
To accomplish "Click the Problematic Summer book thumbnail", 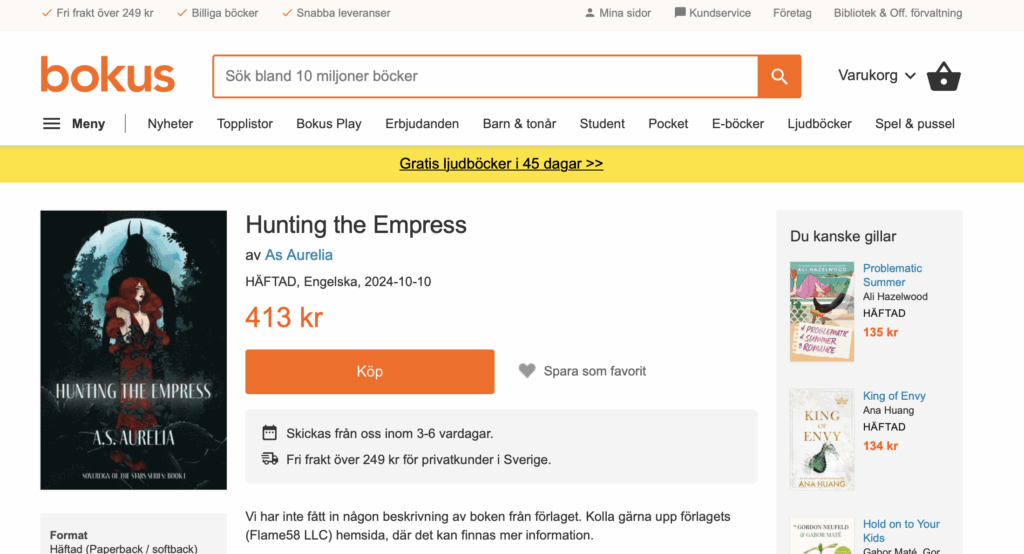I will tap(822, 312).
